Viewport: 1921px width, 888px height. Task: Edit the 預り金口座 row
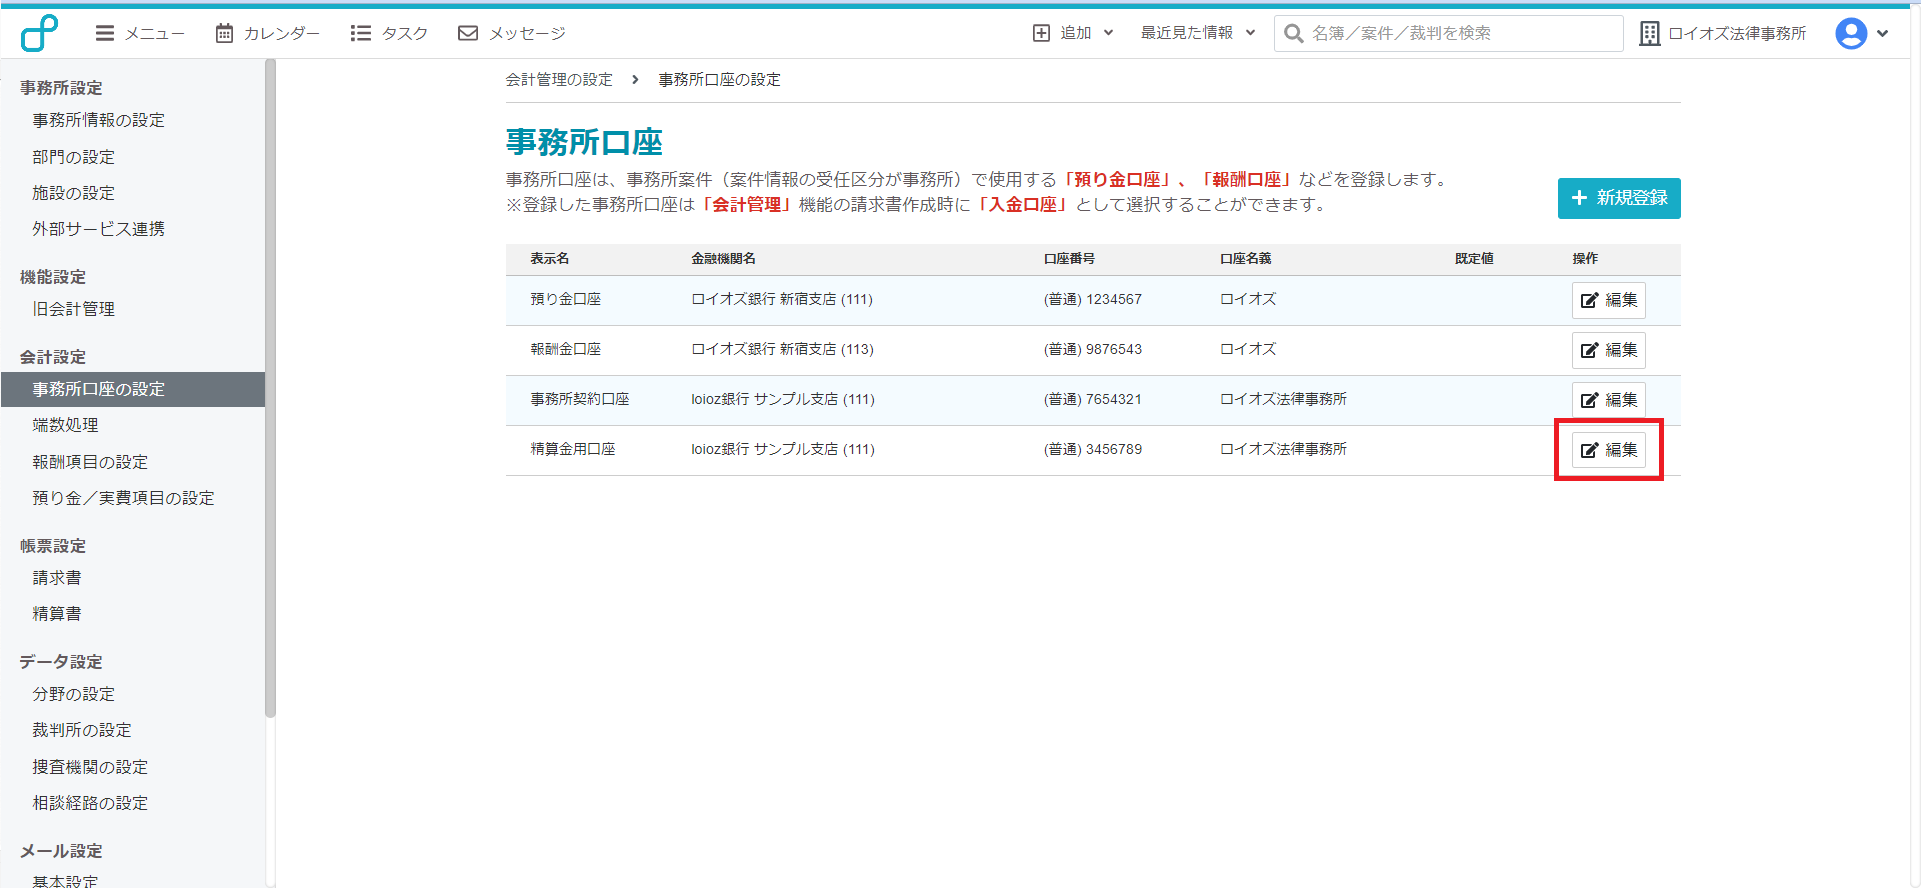point(1609,300)
